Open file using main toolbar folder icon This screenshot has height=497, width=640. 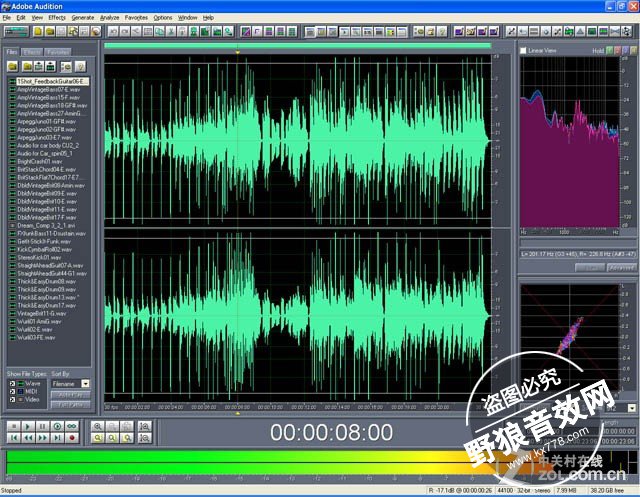(x=50, y=31)
